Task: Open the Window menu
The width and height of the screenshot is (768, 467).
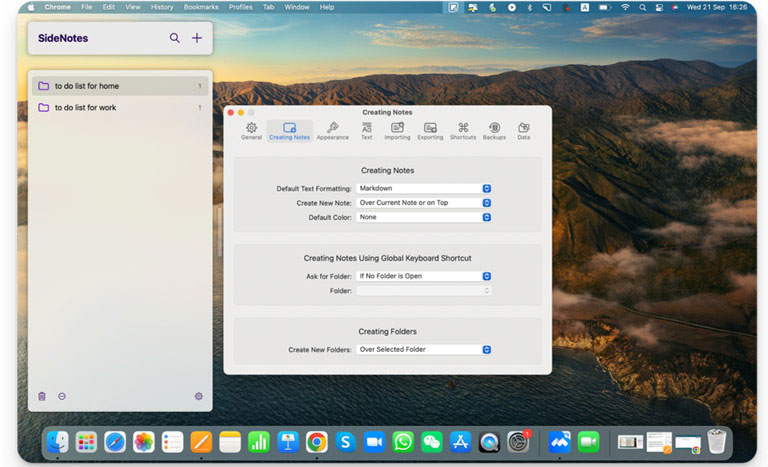Action: (297, 7)
